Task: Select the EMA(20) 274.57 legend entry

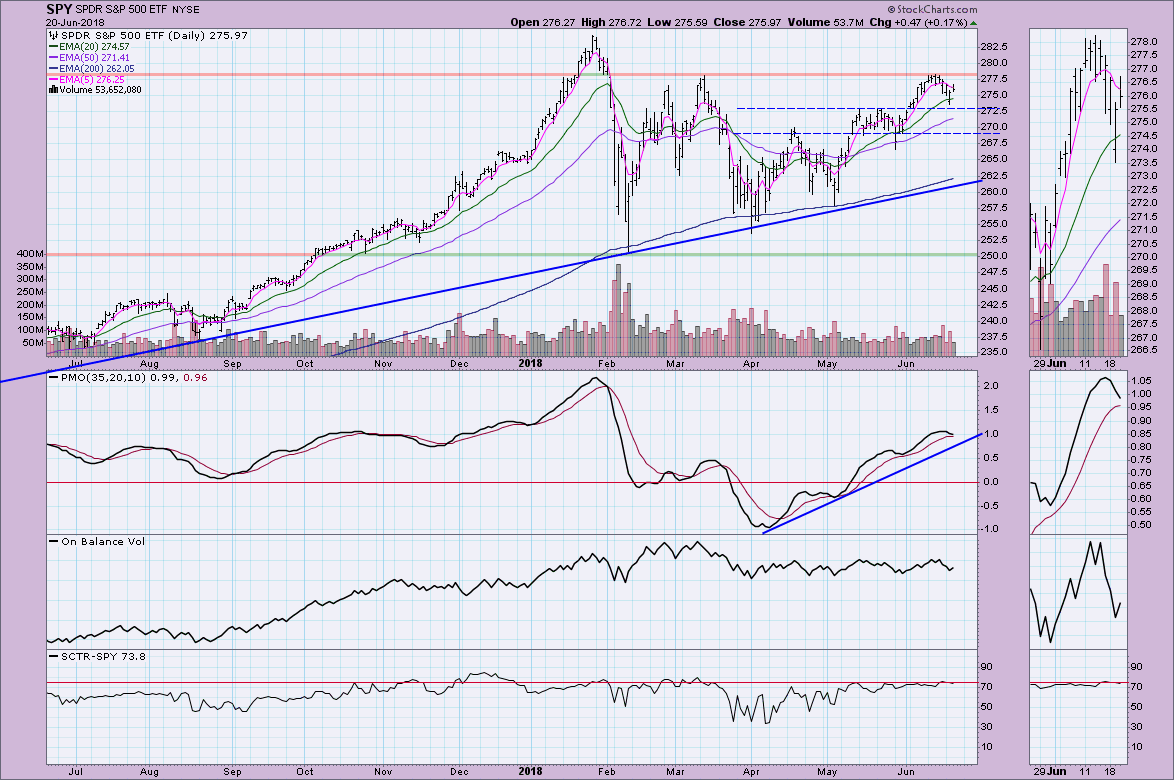Action: coord(94,46)
